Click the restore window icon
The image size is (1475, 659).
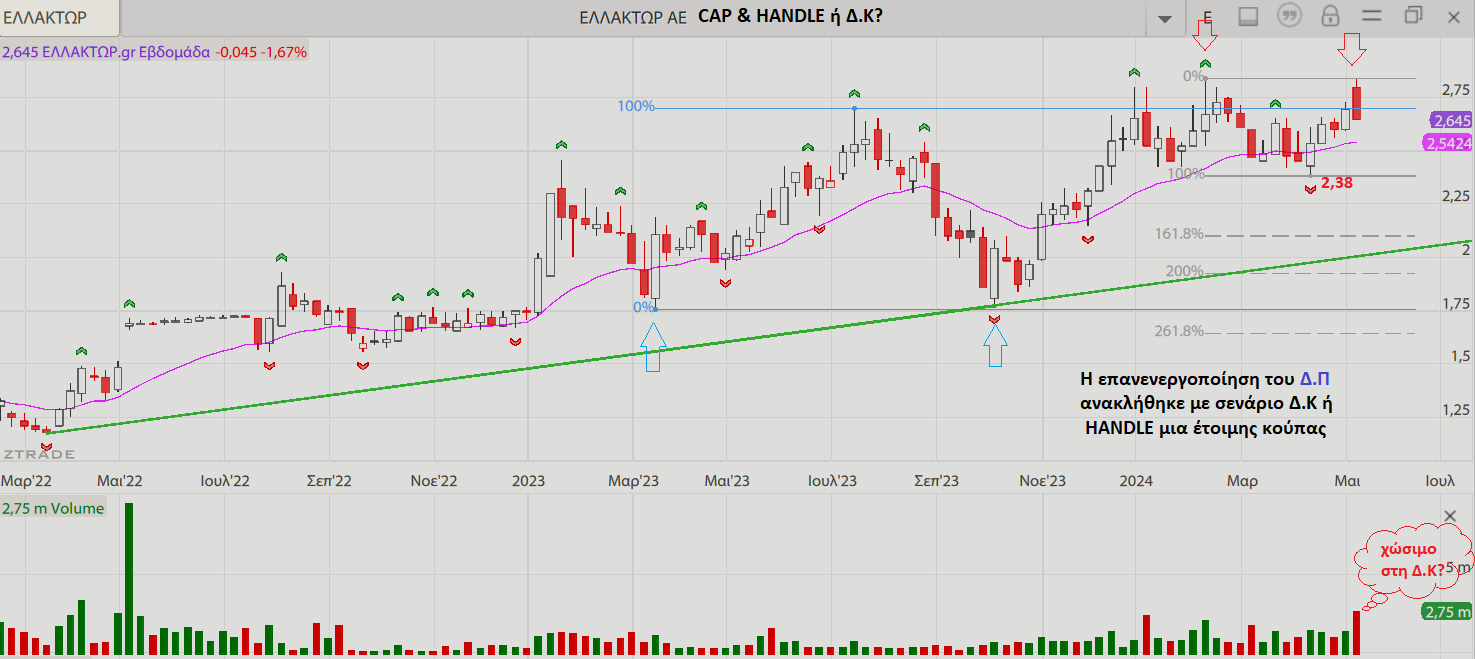point(1413,16)
